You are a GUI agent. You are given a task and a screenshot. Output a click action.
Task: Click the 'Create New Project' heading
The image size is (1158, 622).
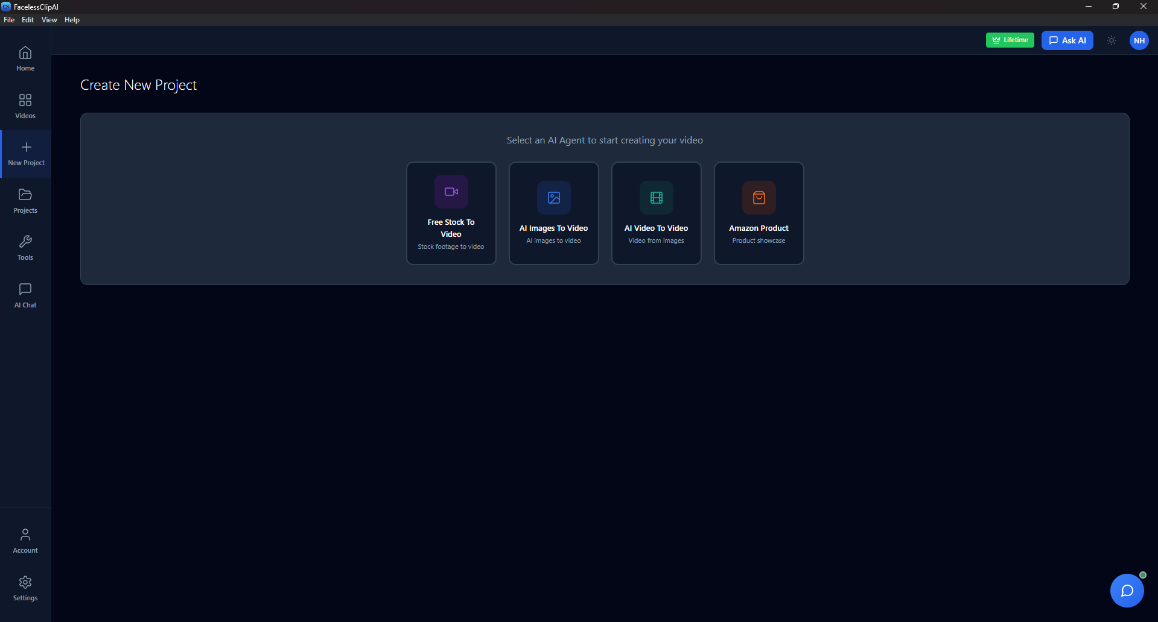tap(138, 85)
